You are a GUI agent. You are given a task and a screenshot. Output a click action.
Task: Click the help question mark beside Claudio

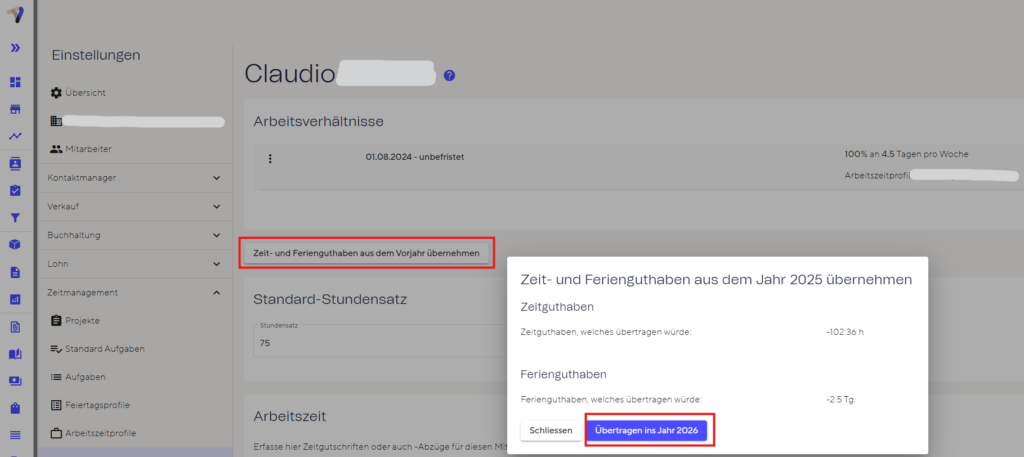449,75
